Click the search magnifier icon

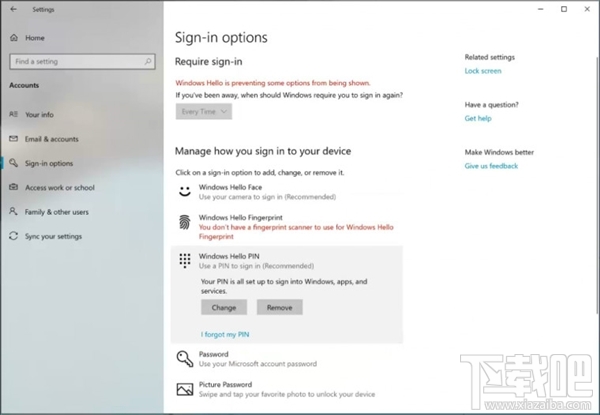click(x=148, y=61)
